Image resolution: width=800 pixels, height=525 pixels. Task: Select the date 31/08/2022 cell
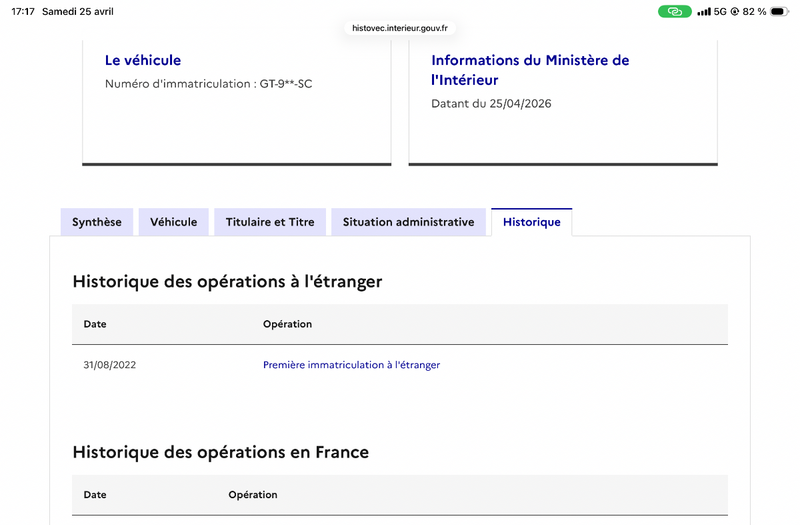pyautogui.click(x=110, y=365)
